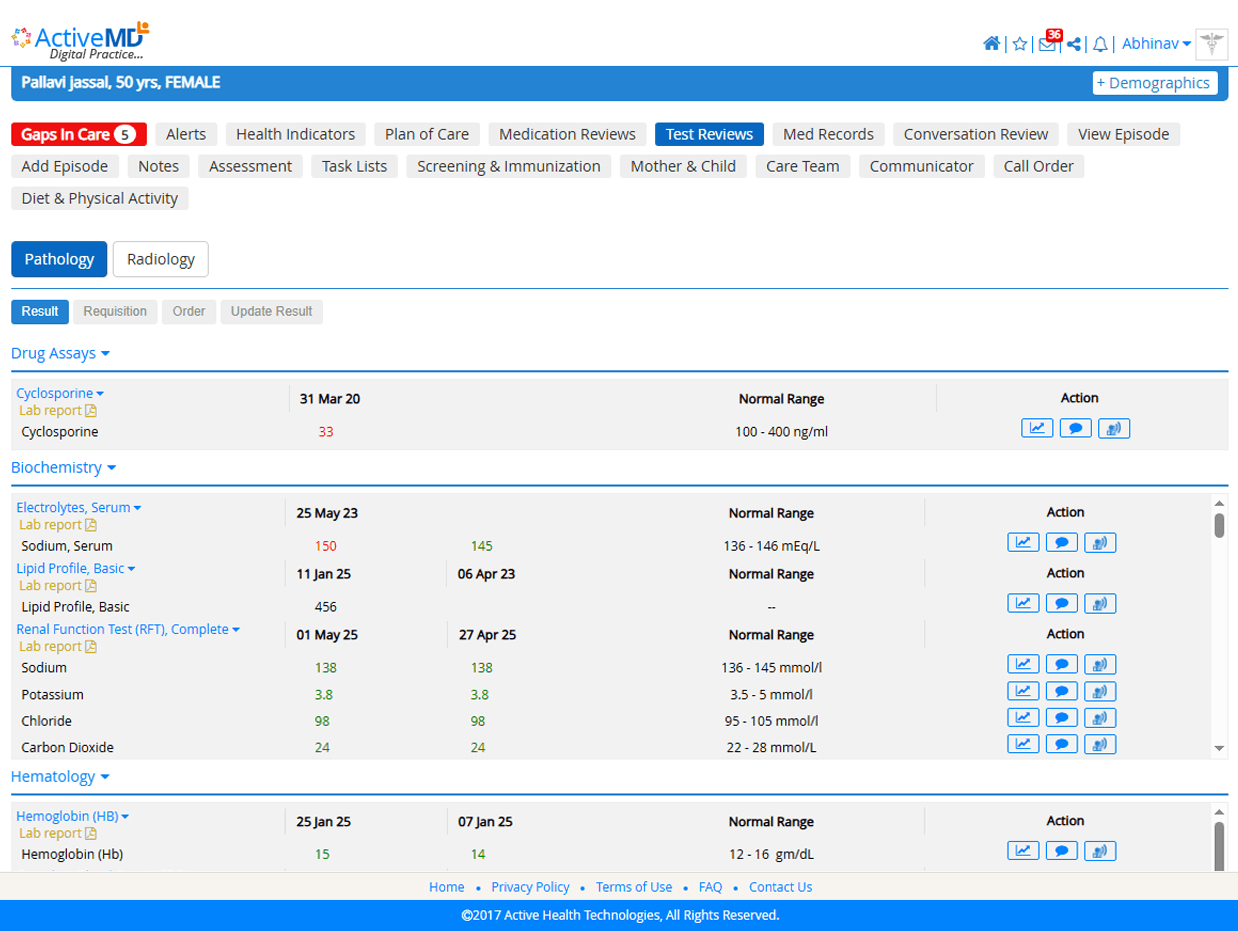Viewport: 1238px width, 931px height.
Task: Switch to the Radiology tab
Action: click(x=161, y=259)
